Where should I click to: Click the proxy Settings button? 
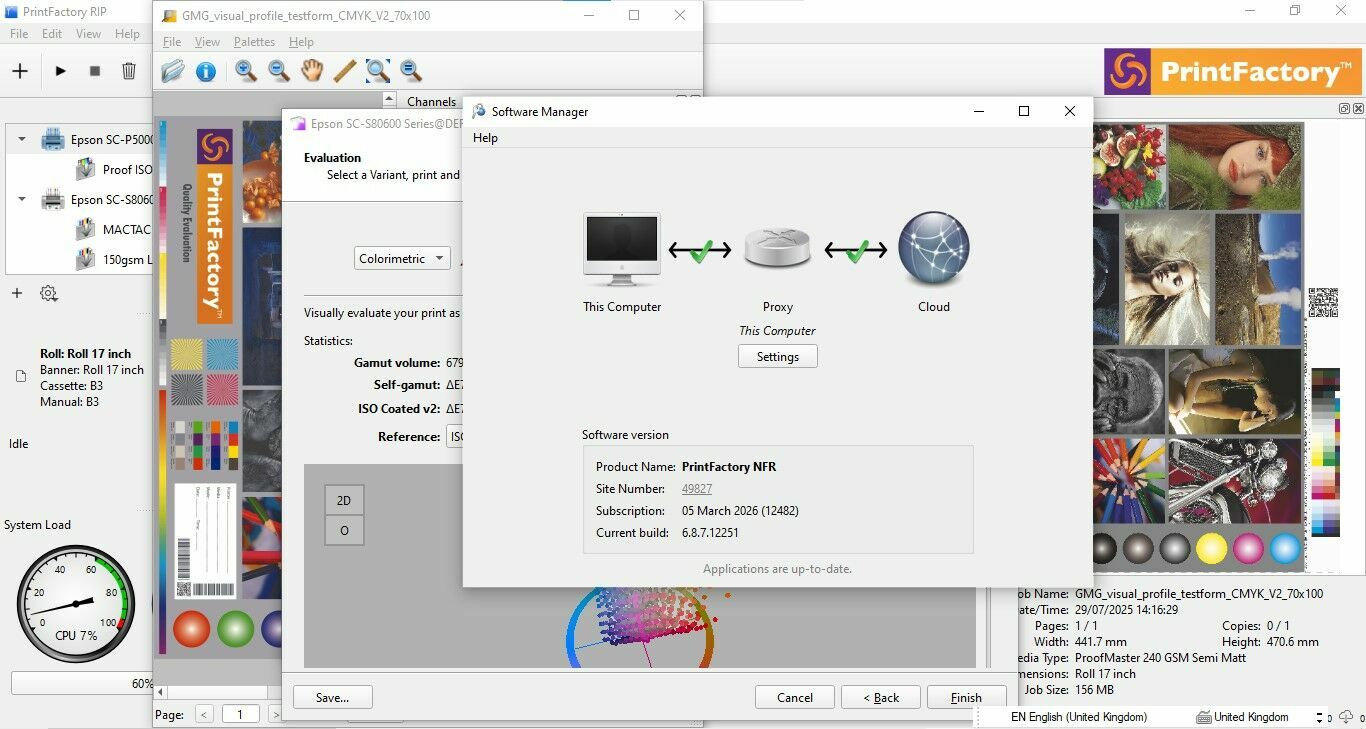tap(777, 357)
